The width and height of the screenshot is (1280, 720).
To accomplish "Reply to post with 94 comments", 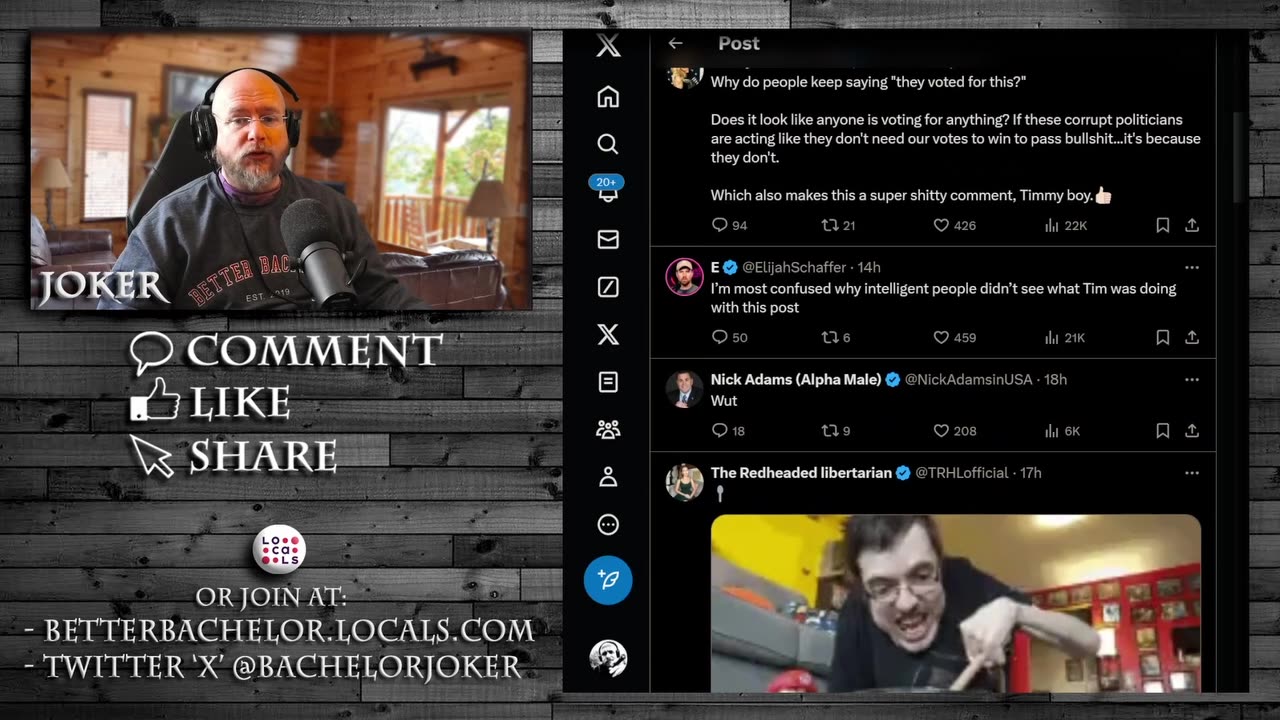I will (729, 226).
